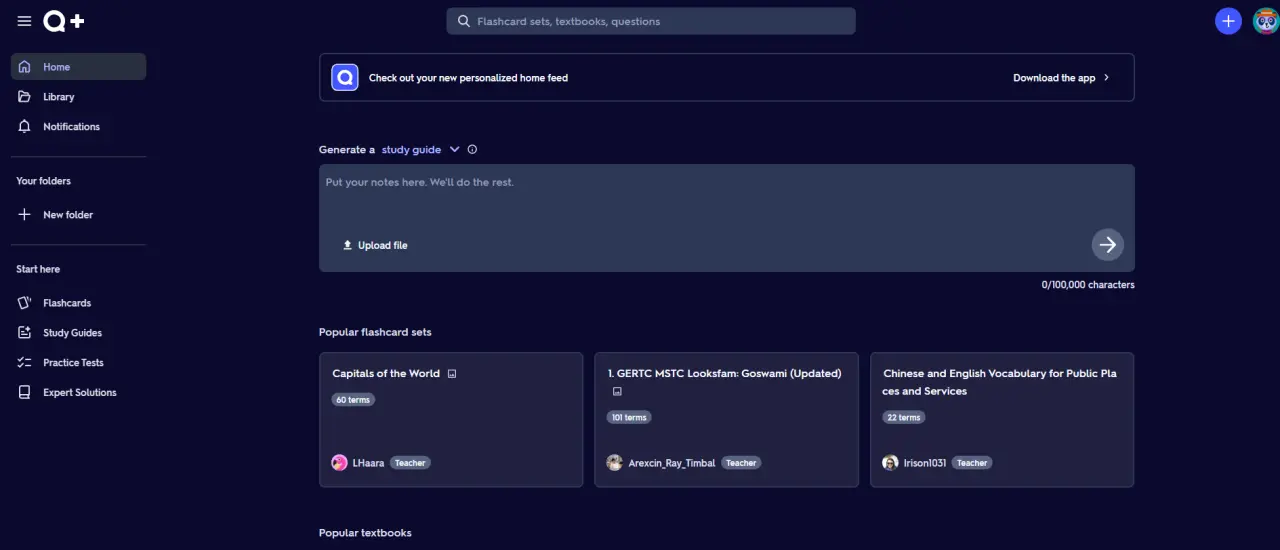Screen dimensions: 1280x550
Task: Click the Popular textbooks heading
Action: click(365, 533)
